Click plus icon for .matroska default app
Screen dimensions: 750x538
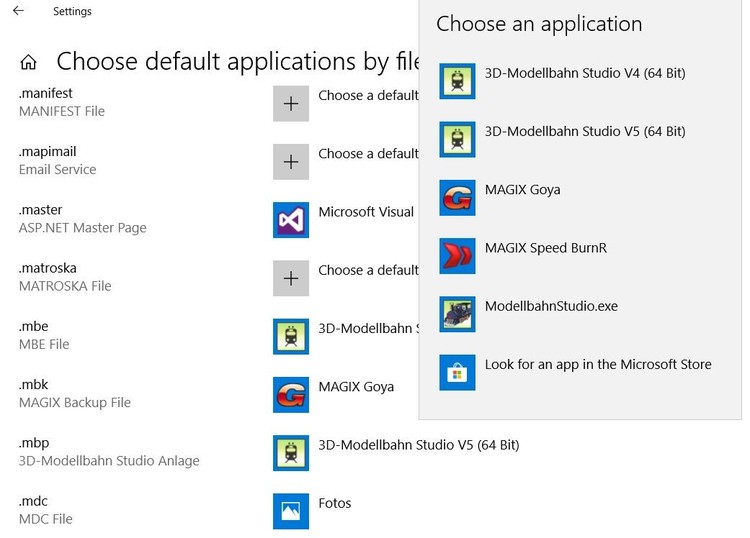coord(291,278)
